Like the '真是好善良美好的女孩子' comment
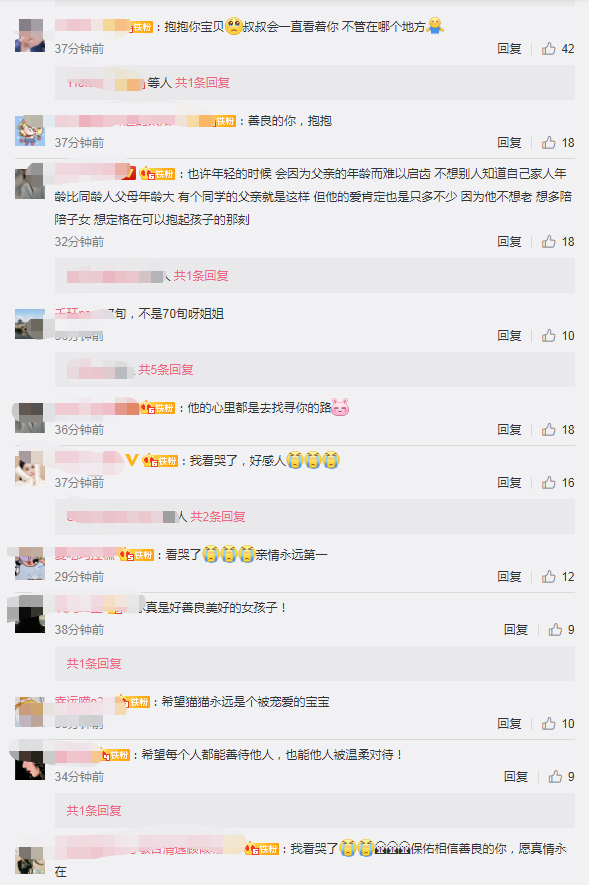This screenshot has width=589, height=885. coord(555,630)
